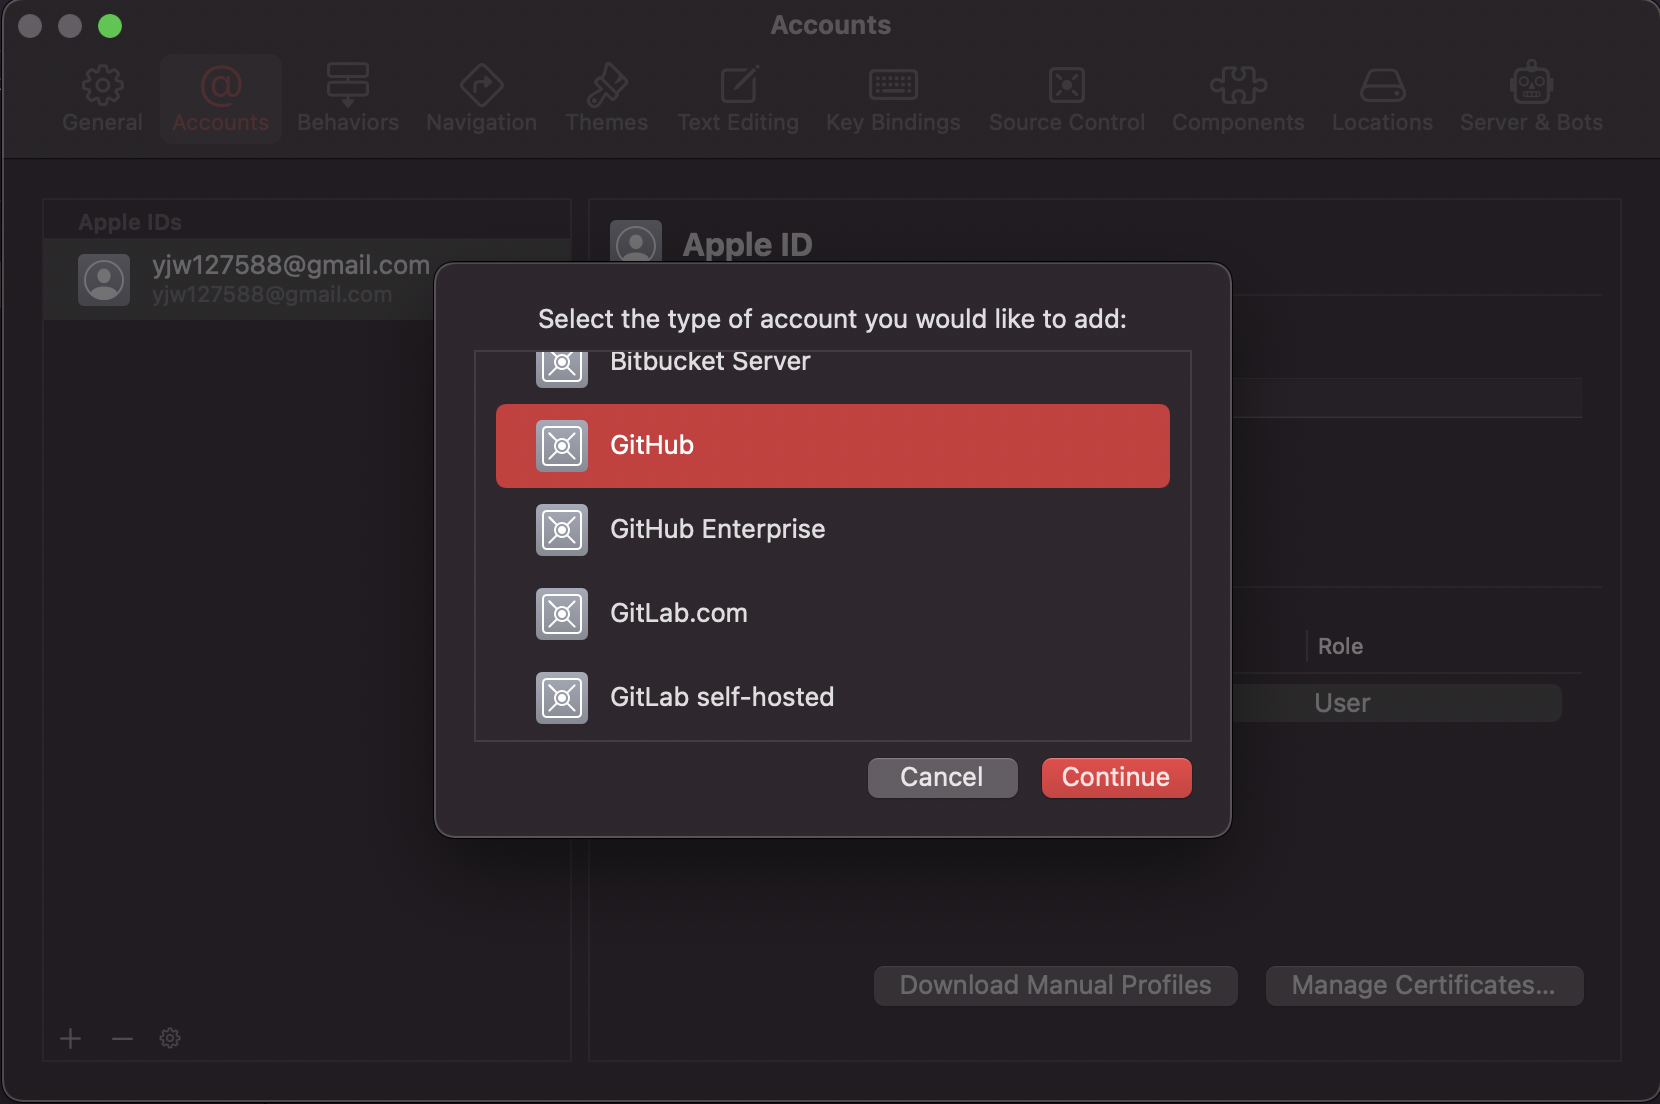Click the green zoom window button

click(x=110, y=26)
